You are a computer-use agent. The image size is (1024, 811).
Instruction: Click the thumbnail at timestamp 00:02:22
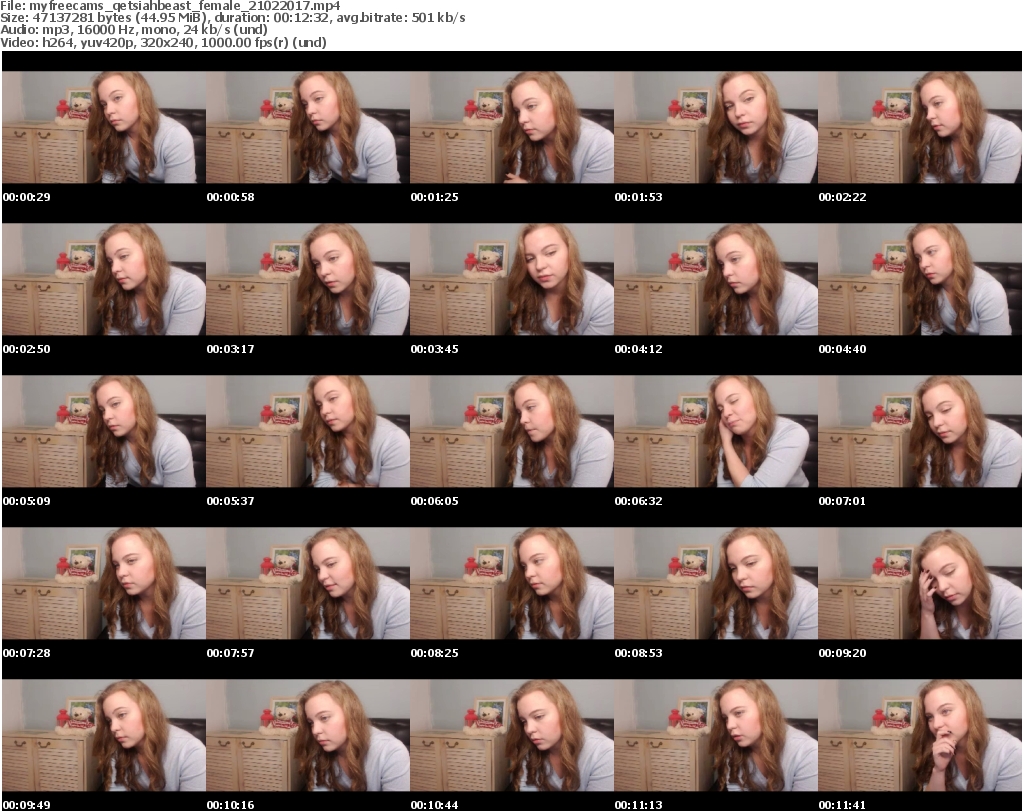click(x=920, y=127)
